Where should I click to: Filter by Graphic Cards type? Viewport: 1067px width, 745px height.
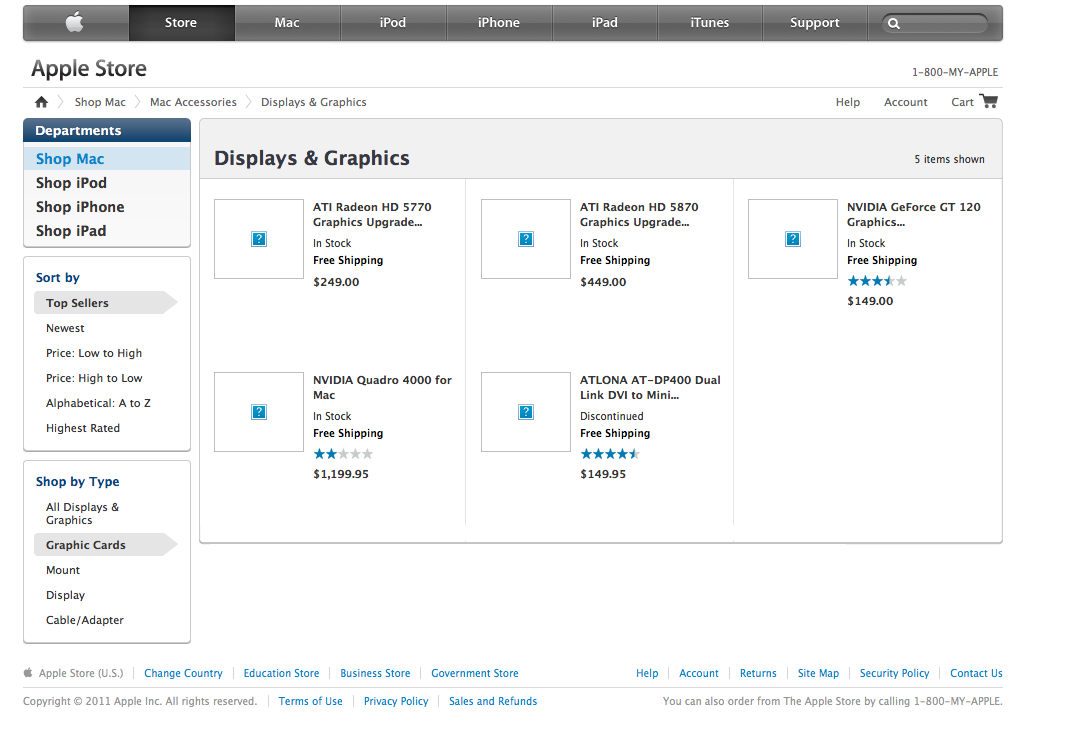105,545
